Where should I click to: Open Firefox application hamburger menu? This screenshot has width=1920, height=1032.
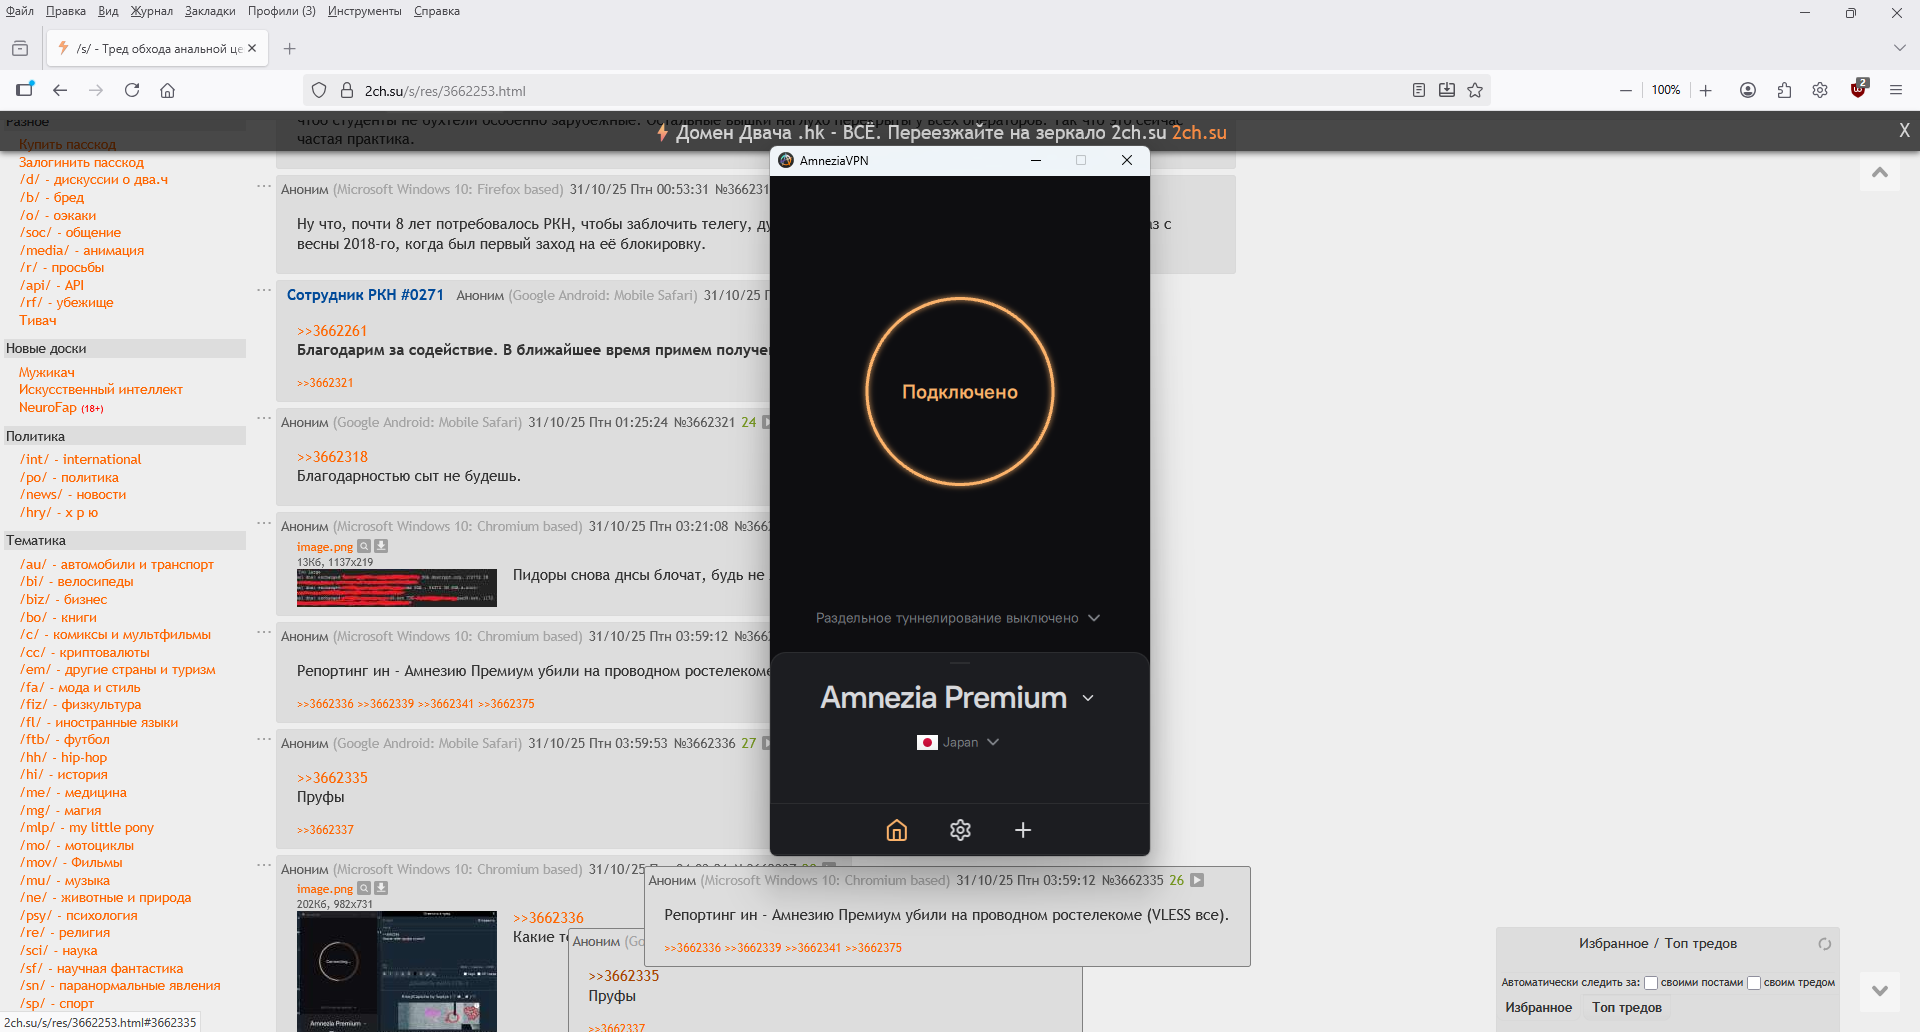(1895, 90)
